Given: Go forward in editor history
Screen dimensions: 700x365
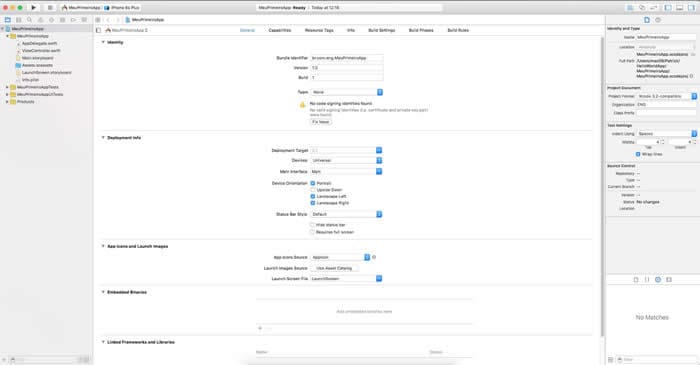Looking at the screenshot, I should tap(118, 20).
